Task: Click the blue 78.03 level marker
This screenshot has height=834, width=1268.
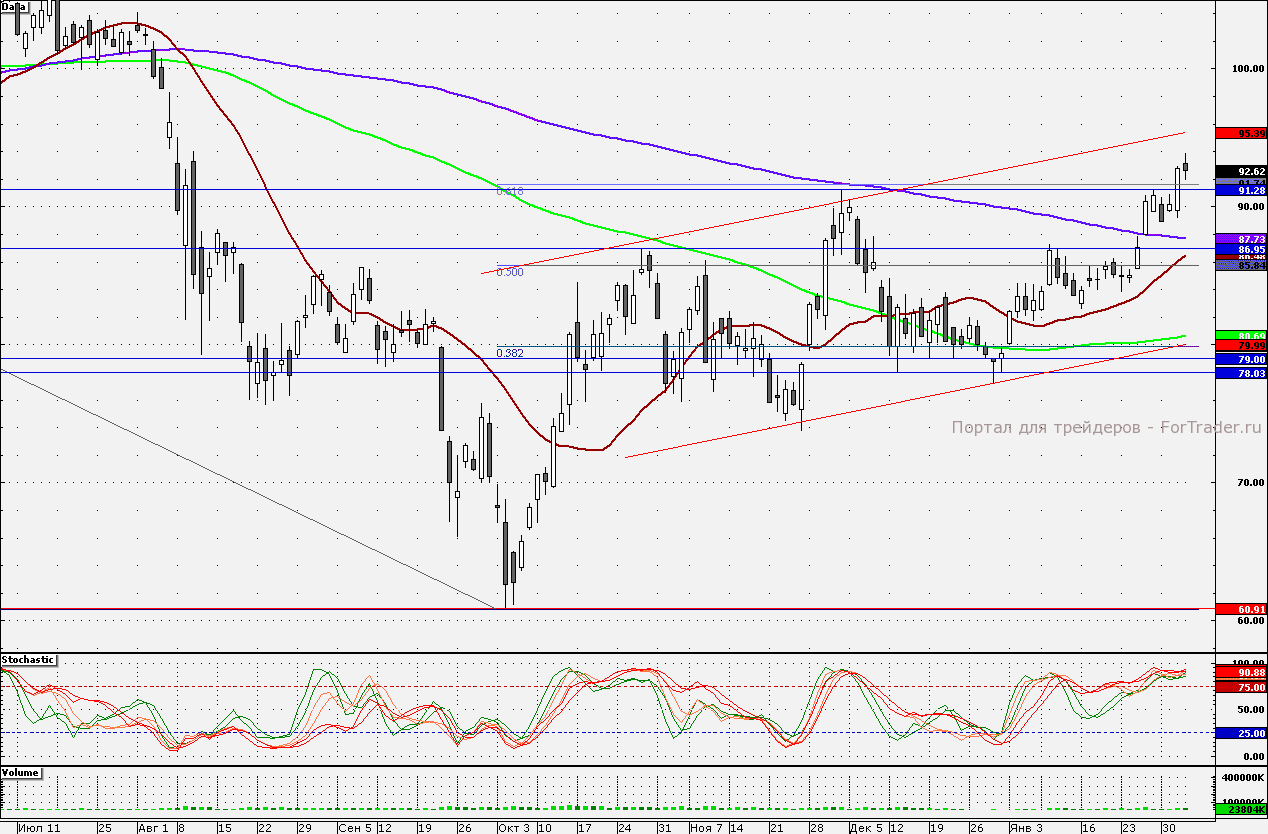Action: coord(1239,373)
